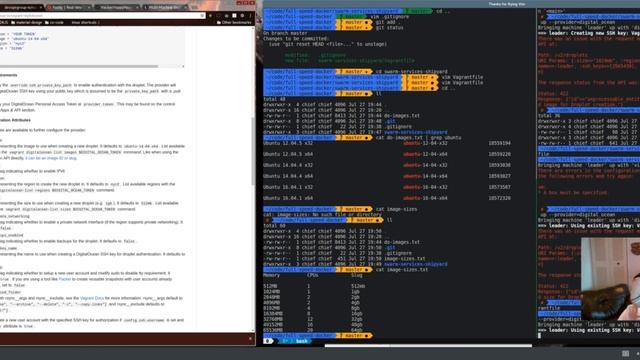This screenshot has height=360, width=640.
Task: Close the bottom bar in the browser
Action: click(250, 338)
